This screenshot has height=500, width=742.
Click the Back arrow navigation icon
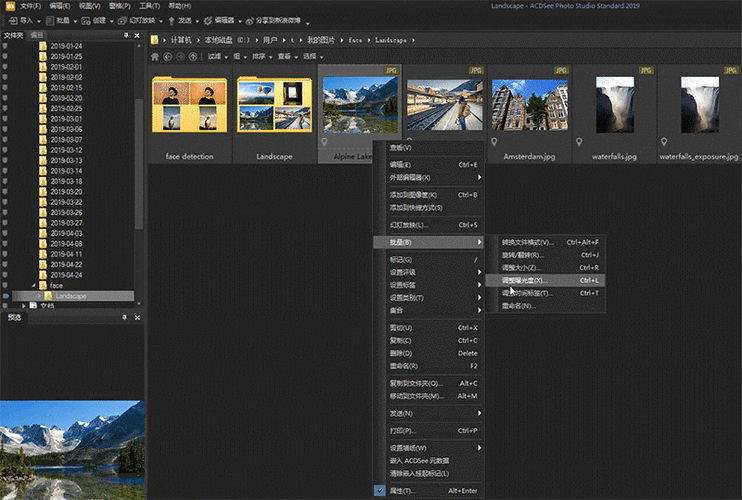tap(168, 57)
